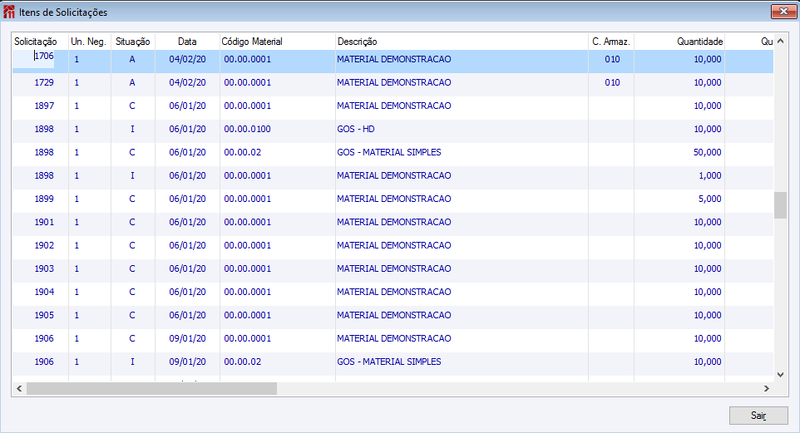The height and width of the screenshot is (433, 800).
Task: Click the left arrow of the horizontal scrollbar
Action: [x=19, y=389]
